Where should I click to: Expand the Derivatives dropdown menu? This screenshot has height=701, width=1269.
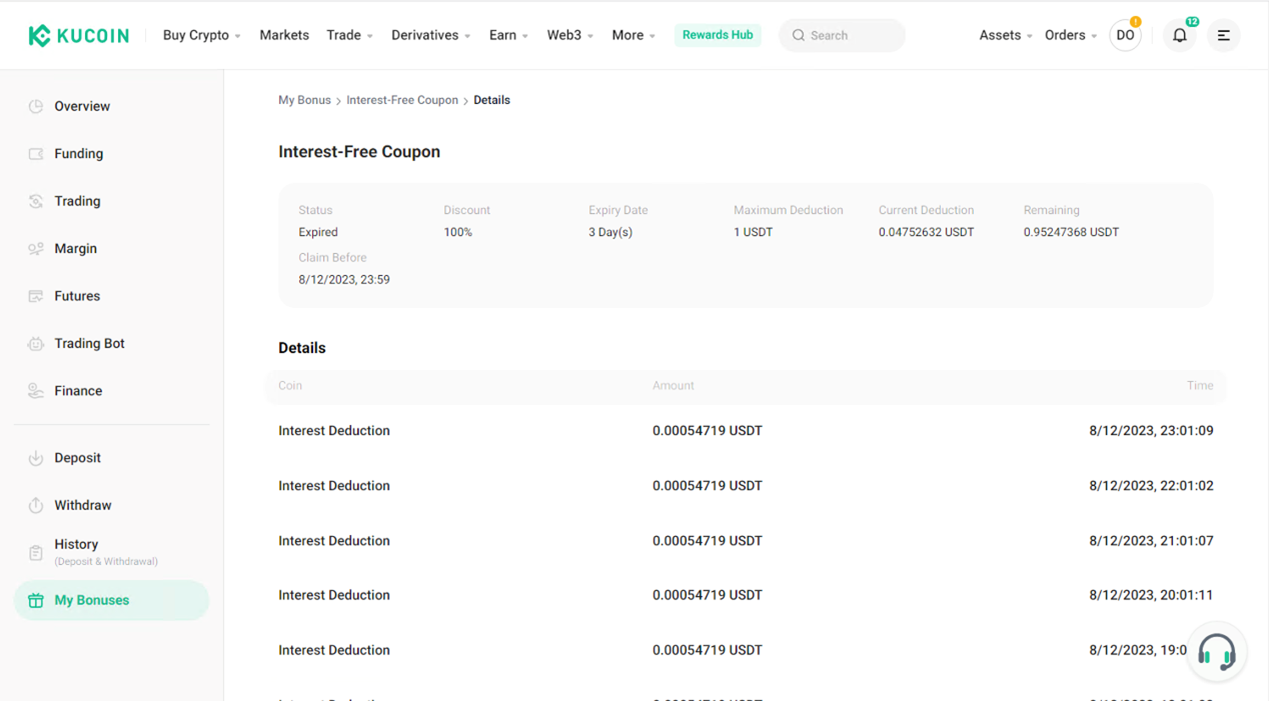pos(431,35)
